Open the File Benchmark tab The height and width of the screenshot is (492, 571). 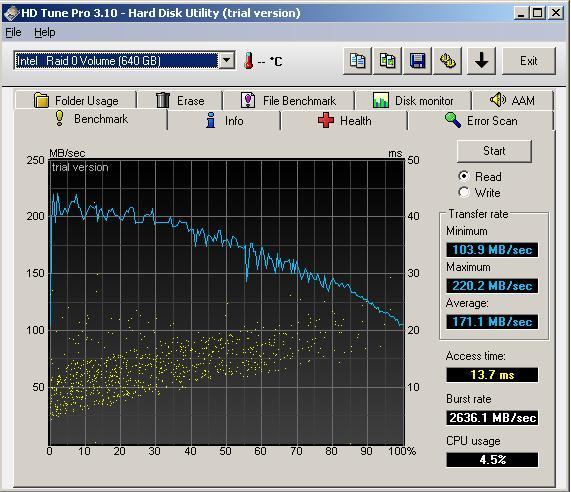pyautogui.click(x=288, y=100)
